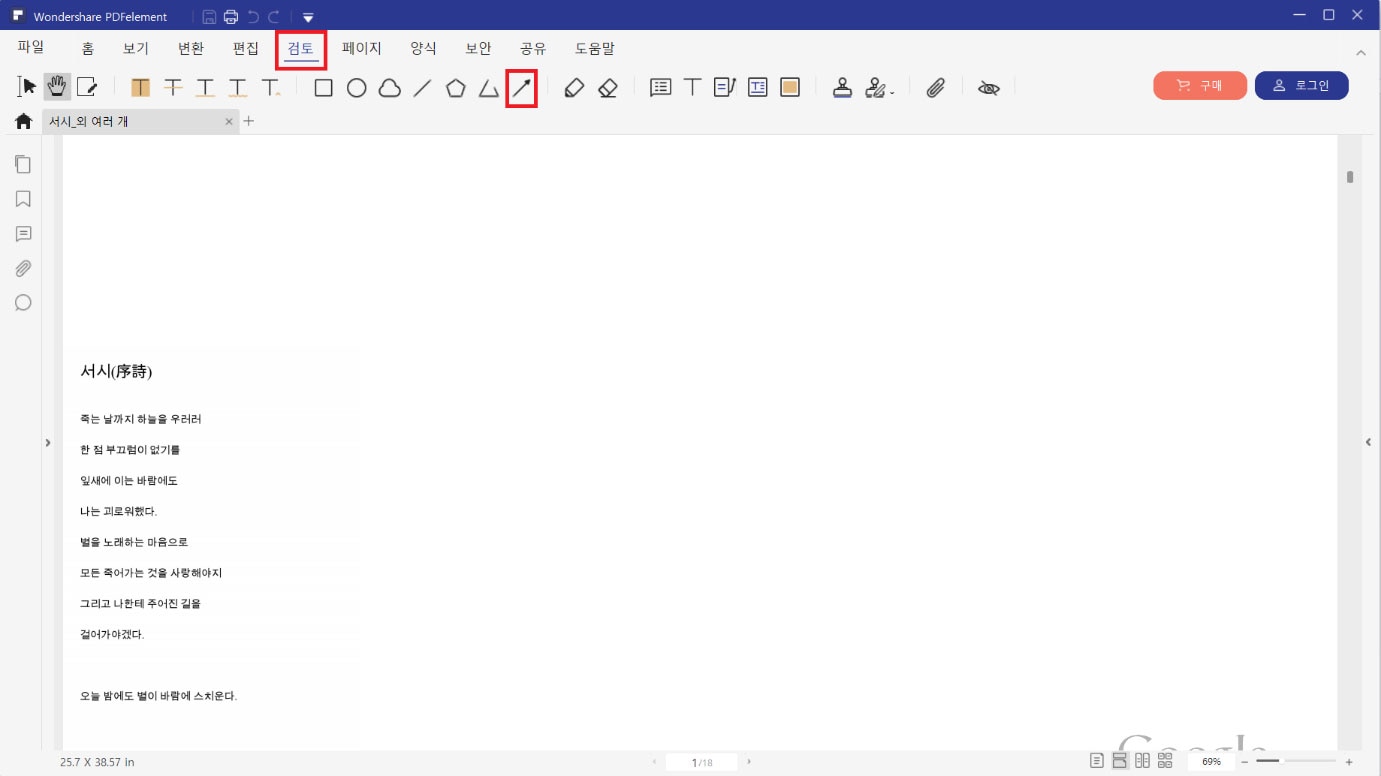Apply the Highlight text tool
The image size is (1381, 776).
[140, 88]
